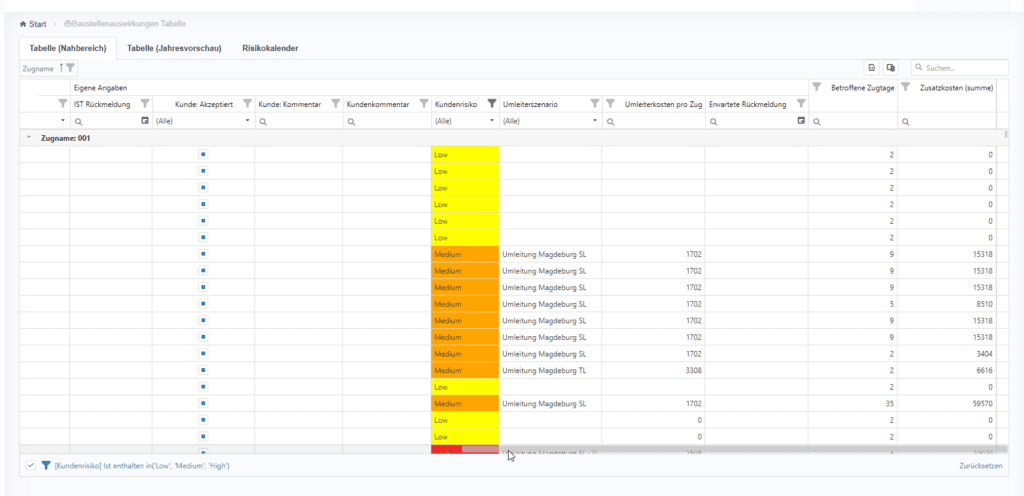Toggle the Akzeptiert checkbox in the first Medium row
This screenshot has height=496, width=1024.
[x=202, y=254]
